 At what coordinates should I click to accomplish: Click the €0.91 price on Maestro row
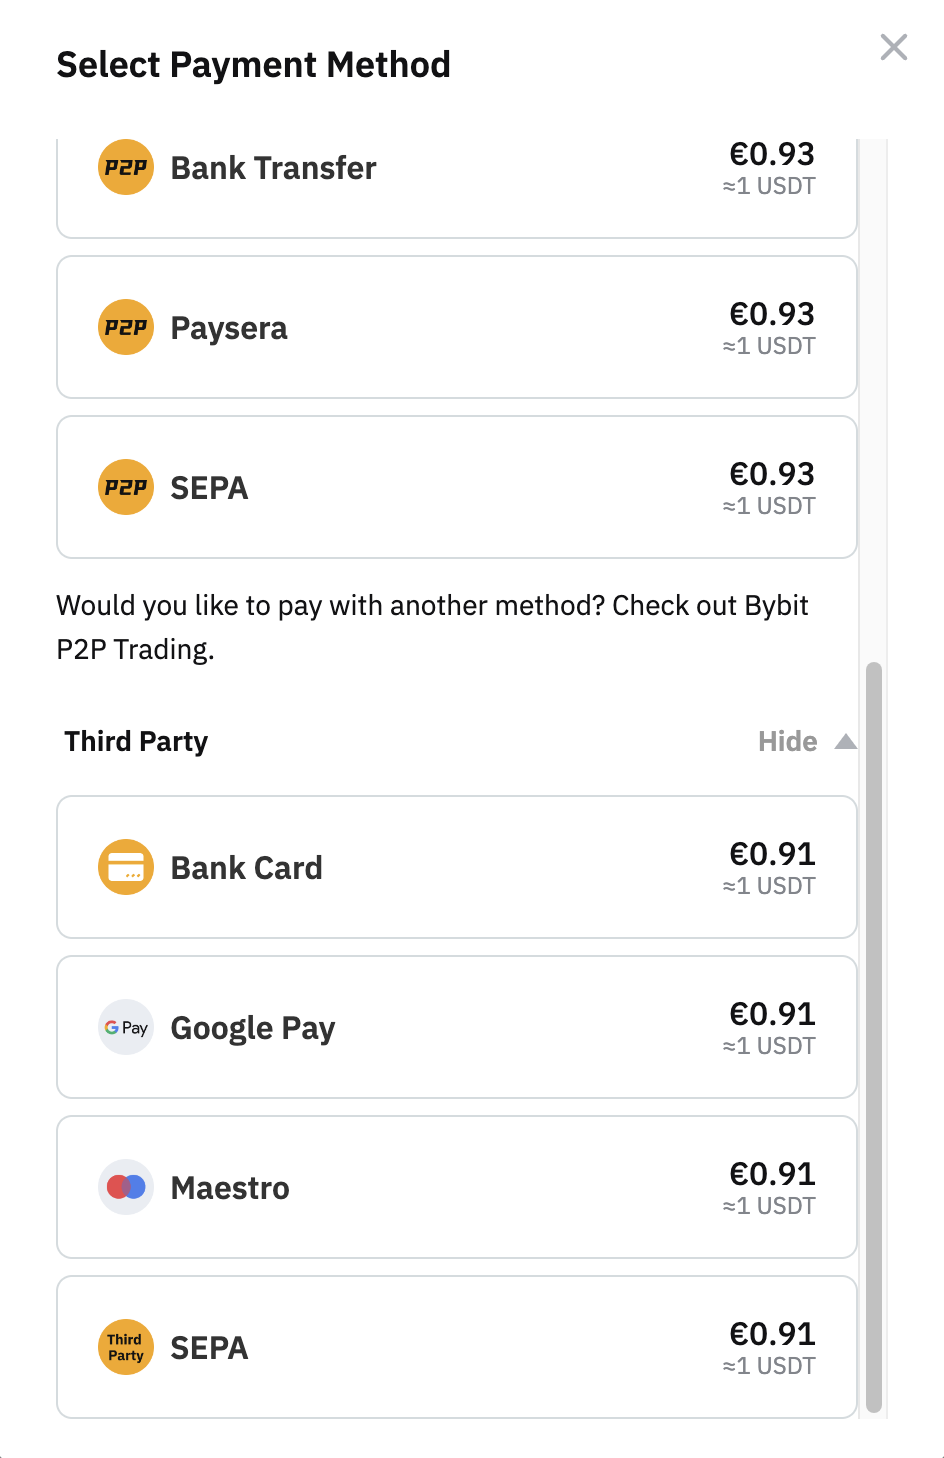772,1173
